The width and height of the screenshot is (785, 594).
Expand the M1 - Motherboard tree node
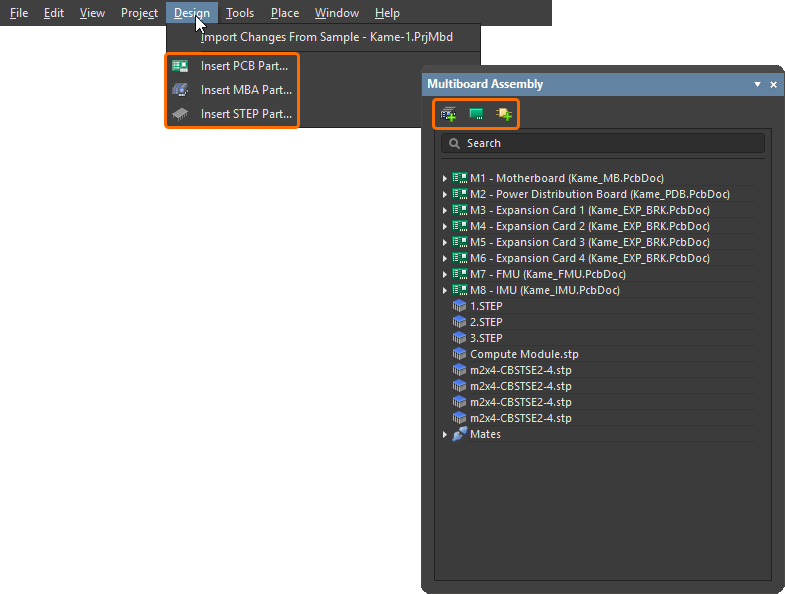tap(445, 178)
